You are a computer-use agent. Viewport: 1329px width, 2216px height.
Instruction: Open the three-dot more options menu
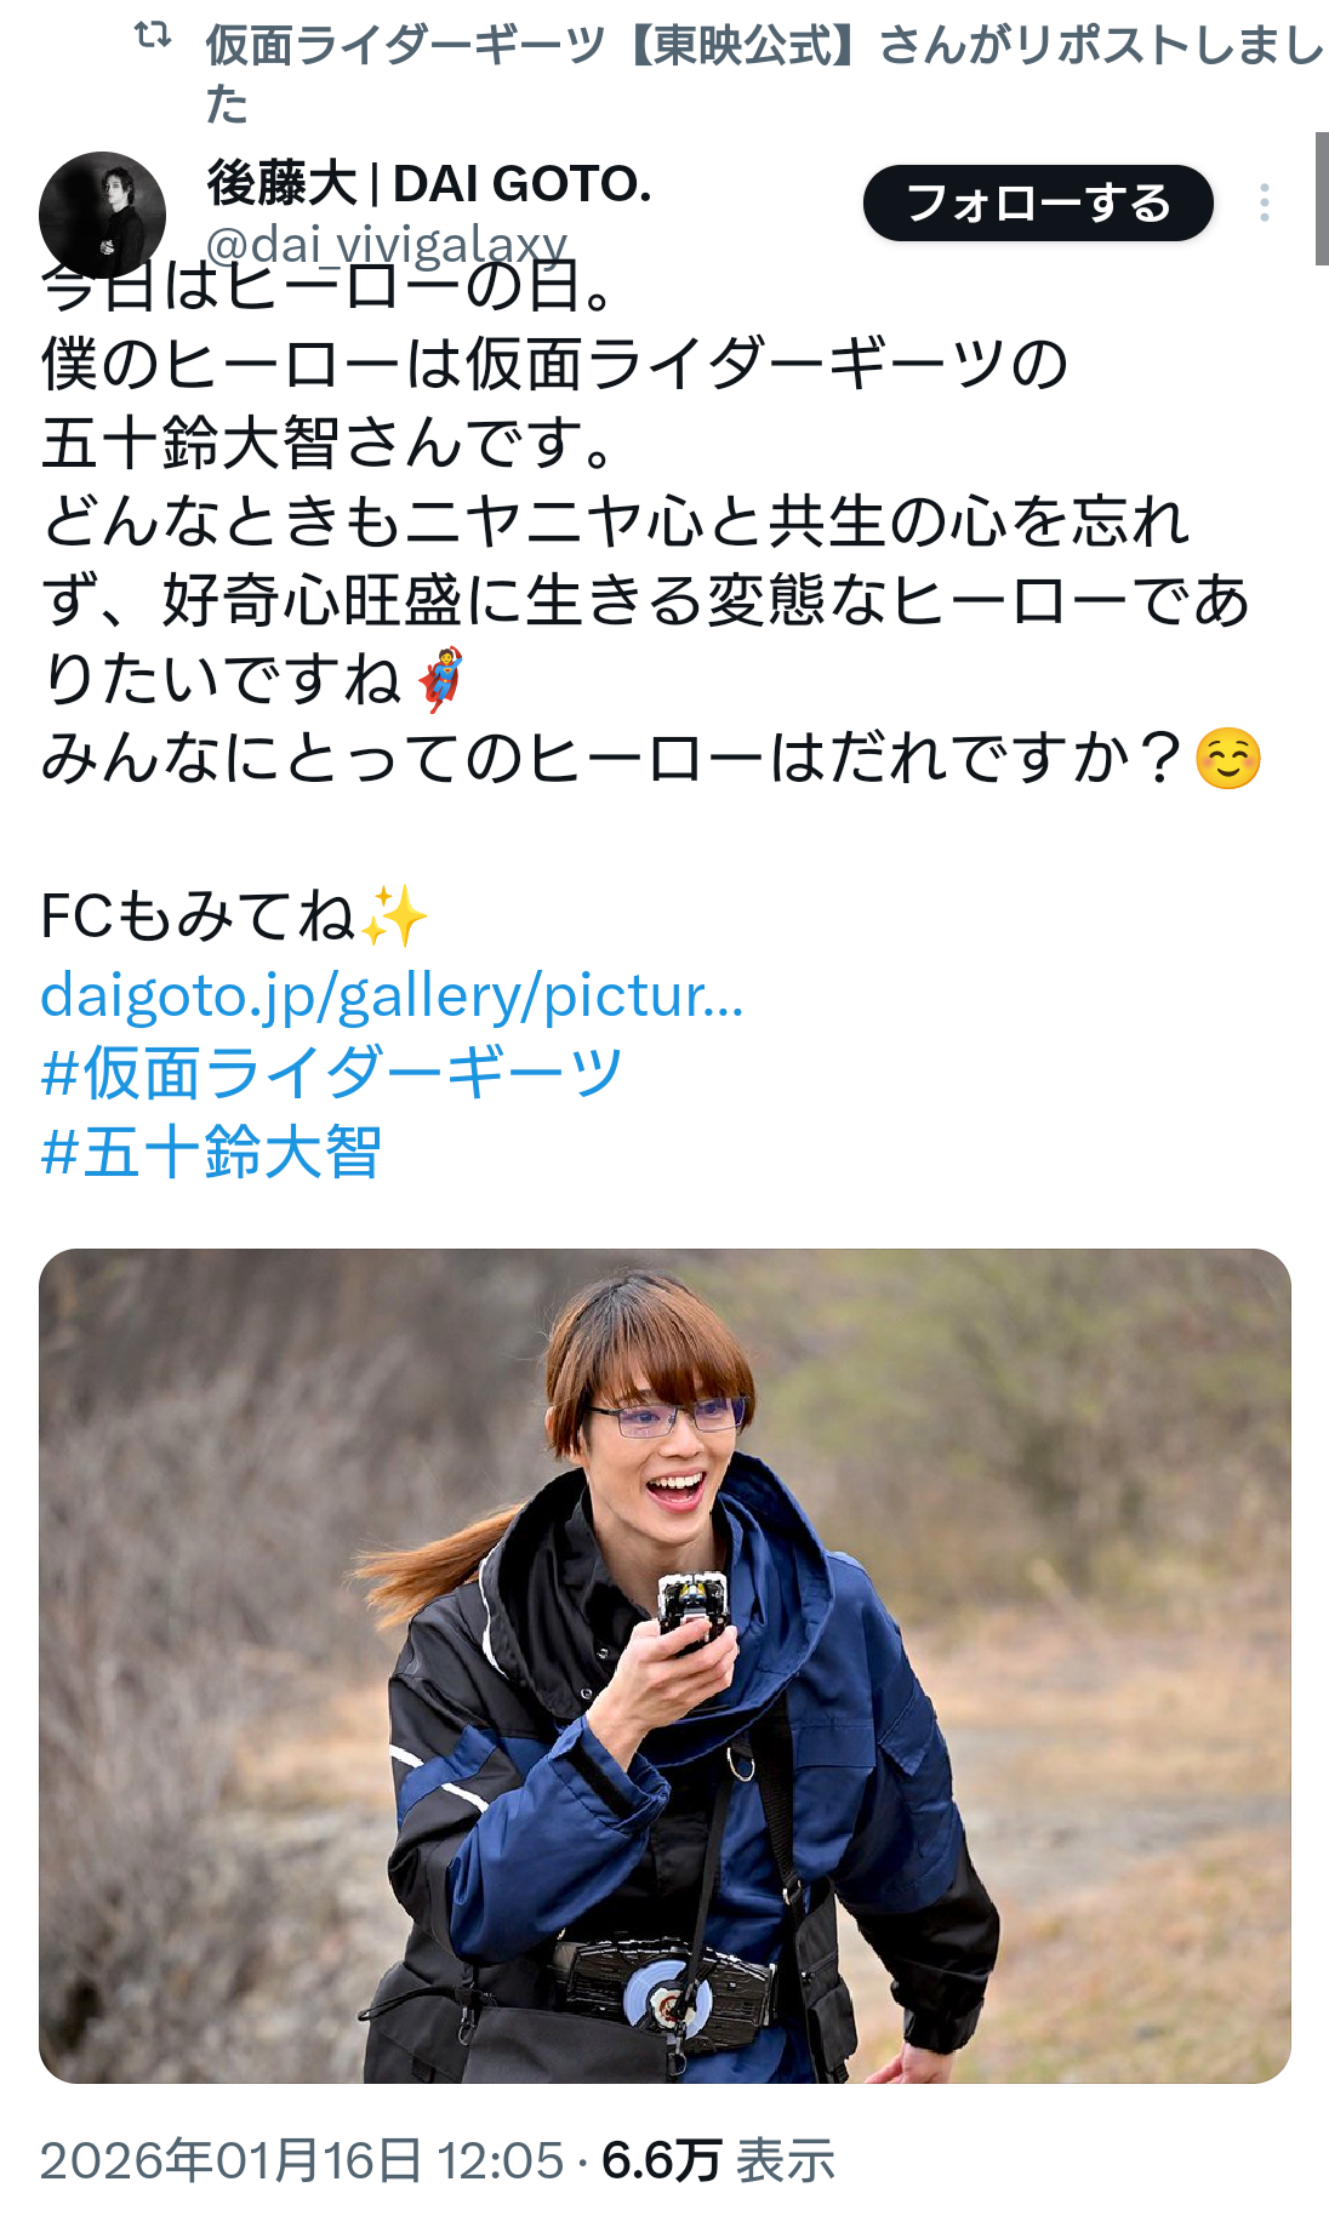1264,203
